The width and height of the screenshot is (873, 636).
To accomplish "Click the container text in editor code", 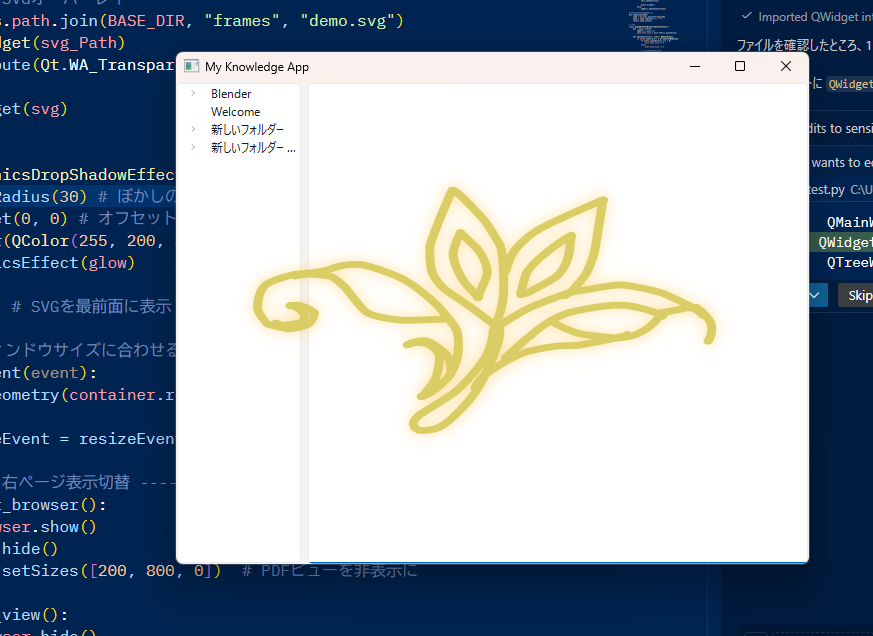I will click(x=112, y=395).
